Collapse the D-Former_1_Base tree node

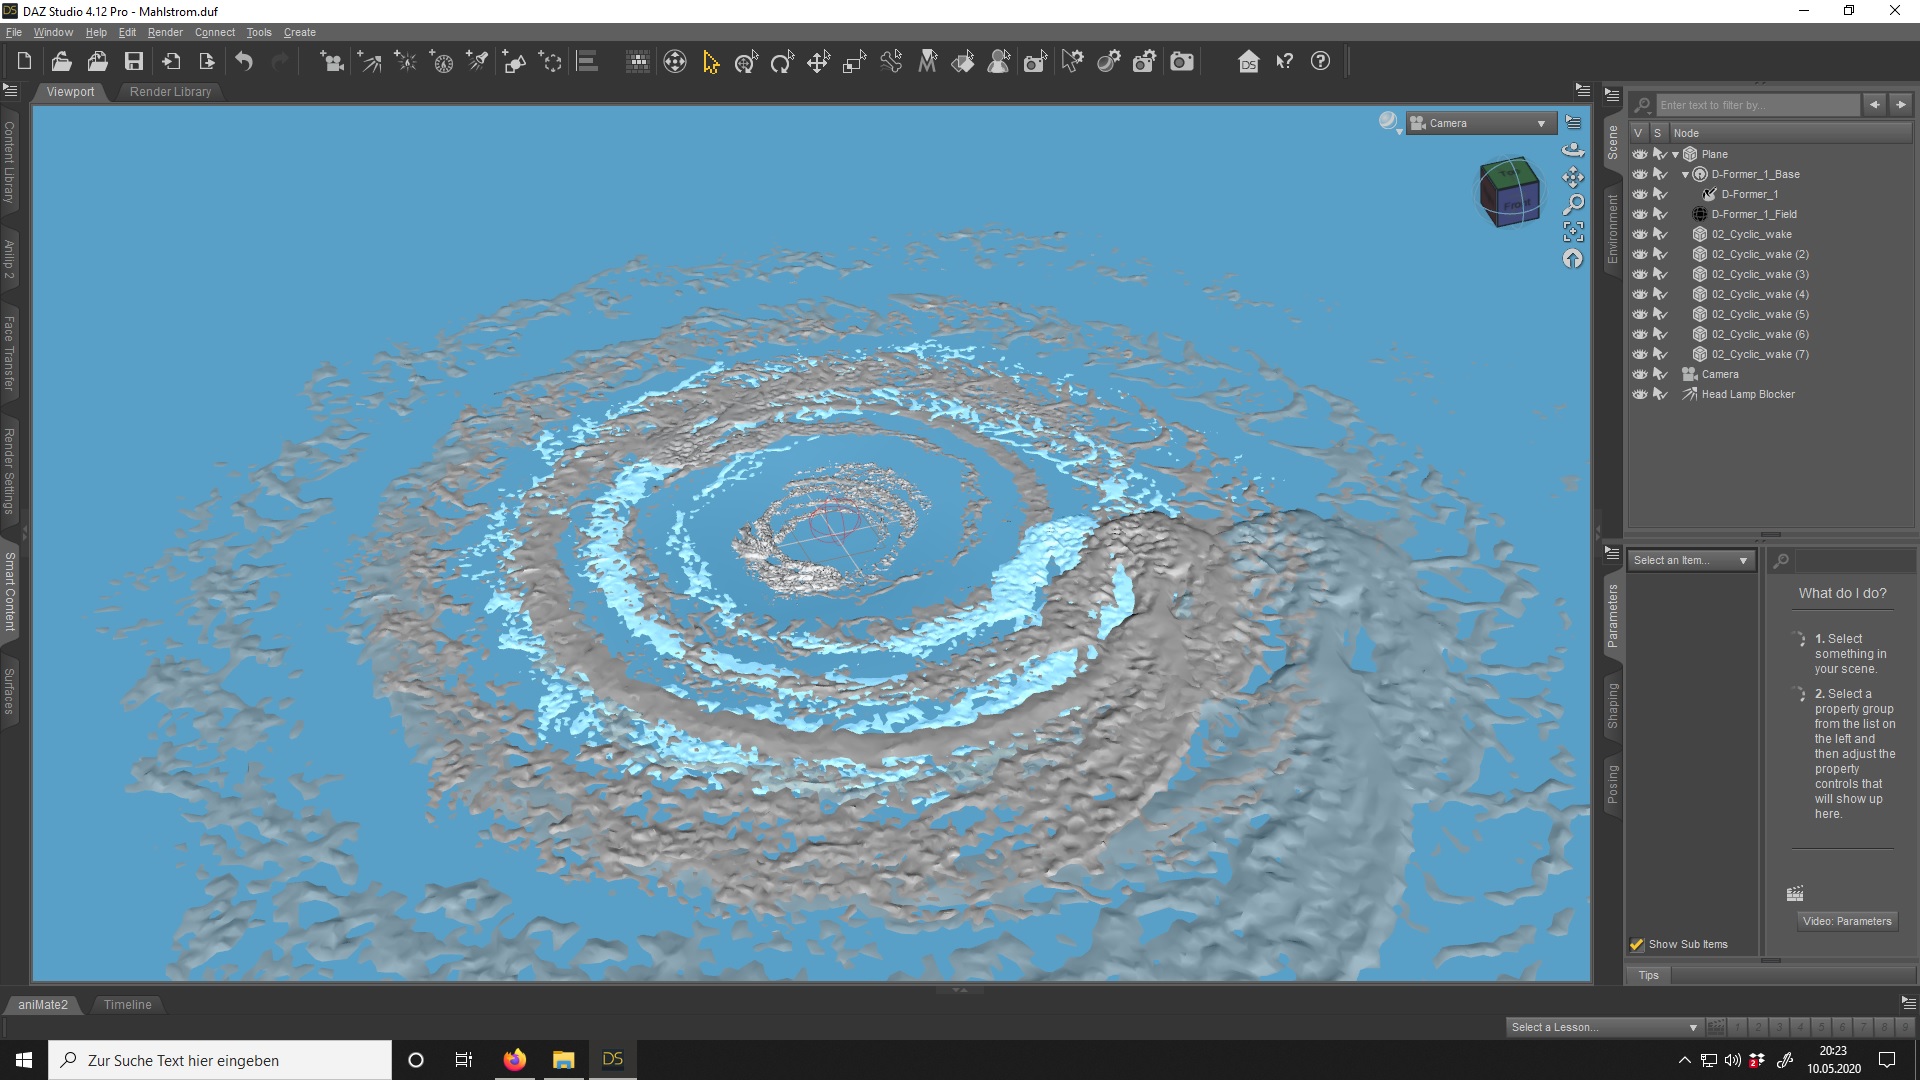1685,174
